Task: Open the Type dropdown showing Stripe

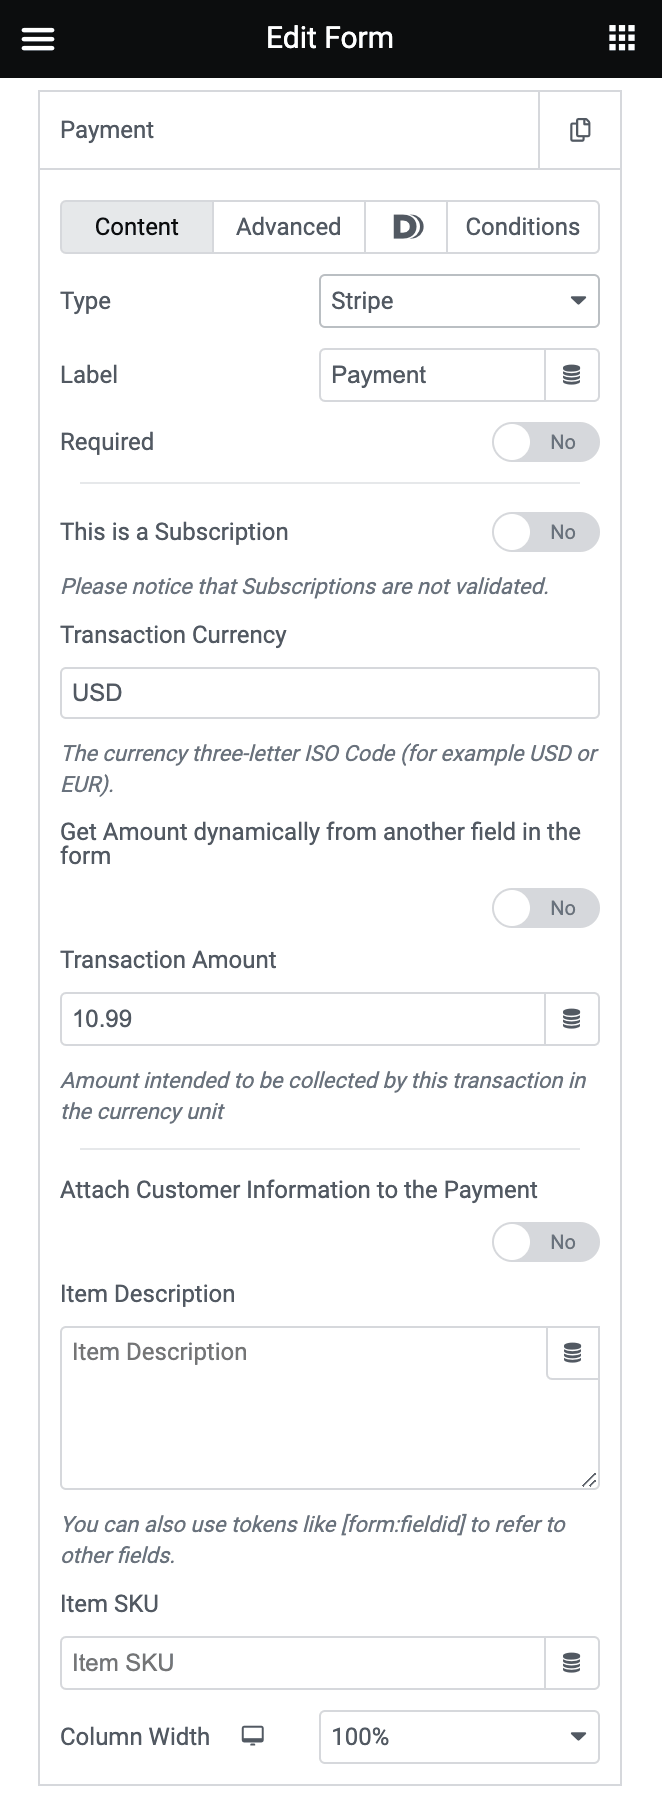Action: pyautogui.click(x=459, y=301)
